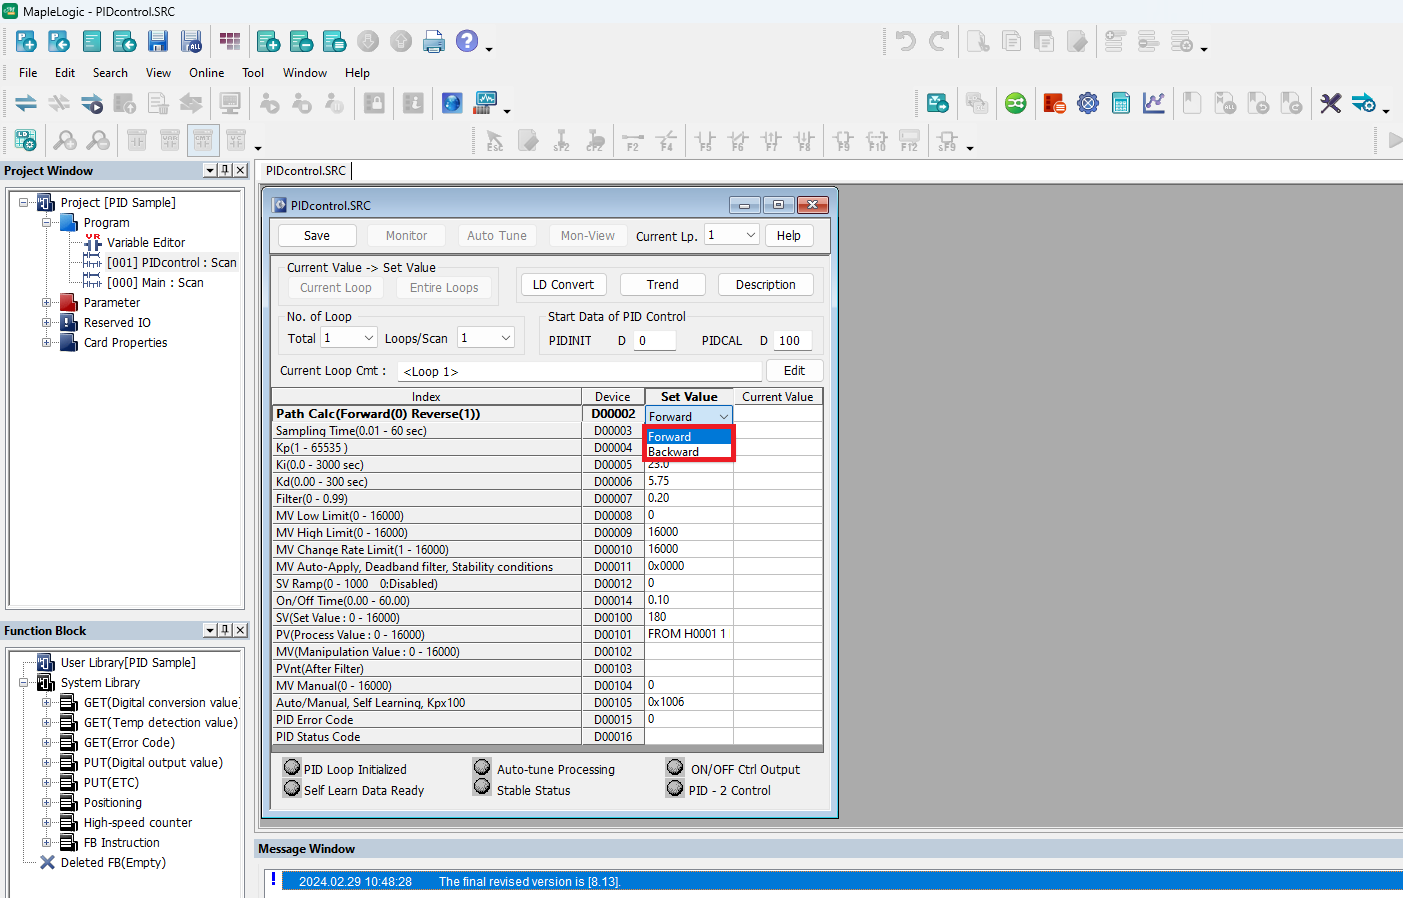The image size is (1403, 898).
Task: Select Backward in the Path Calc dropdown list
Action: click(x=674, y=452)
